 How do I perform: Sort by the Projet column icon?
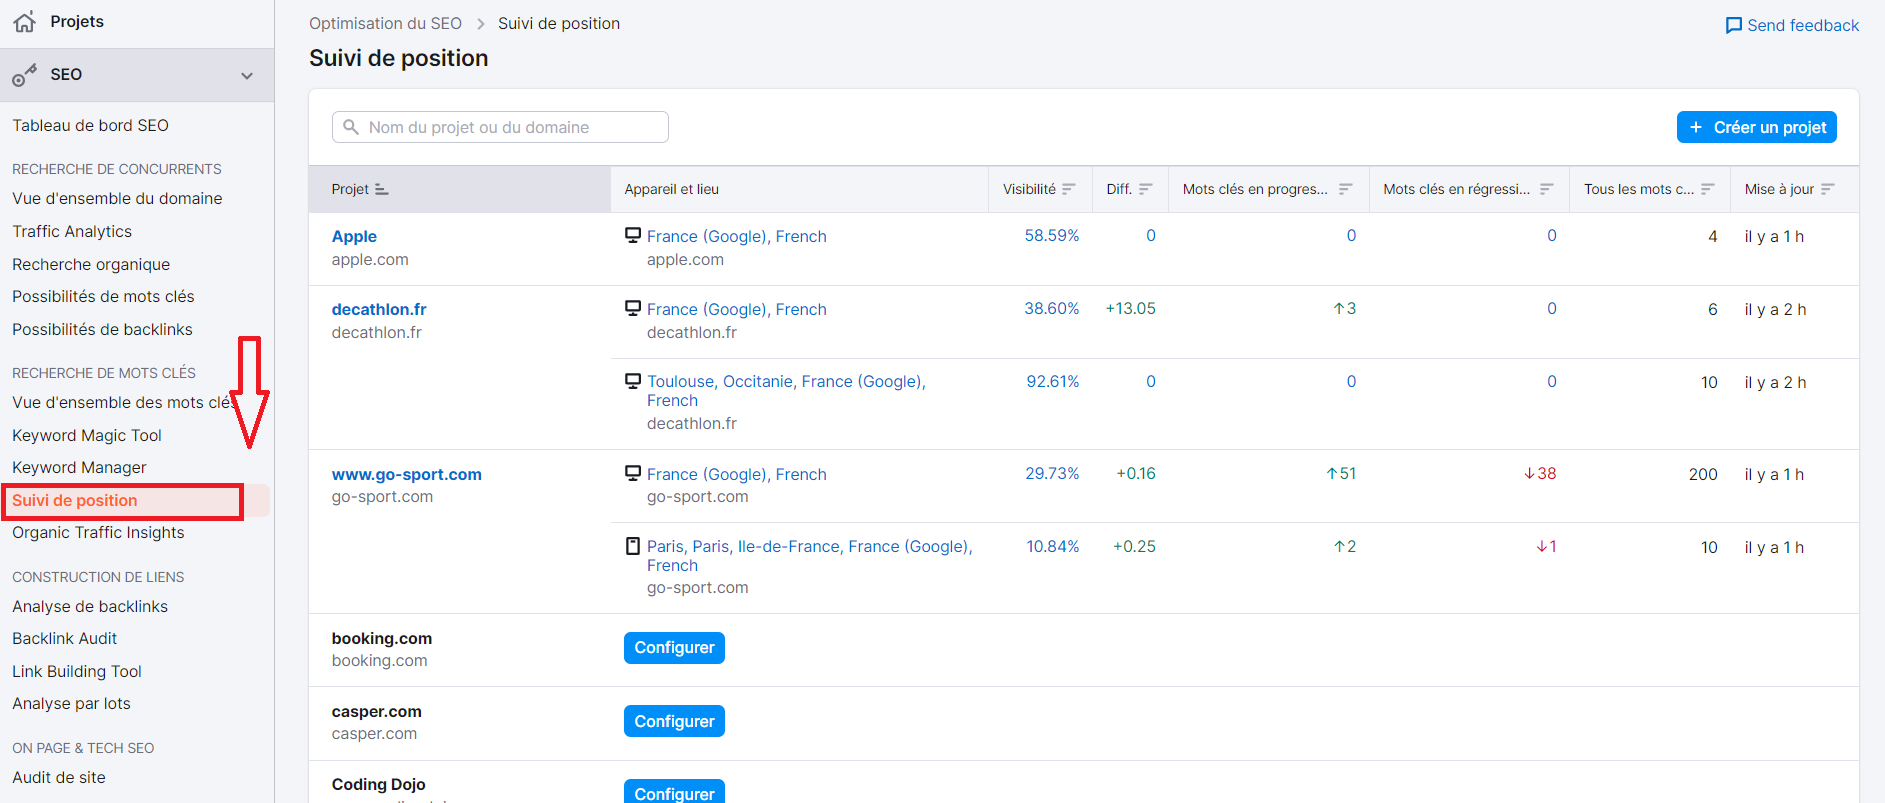click(x=381, y=189)
